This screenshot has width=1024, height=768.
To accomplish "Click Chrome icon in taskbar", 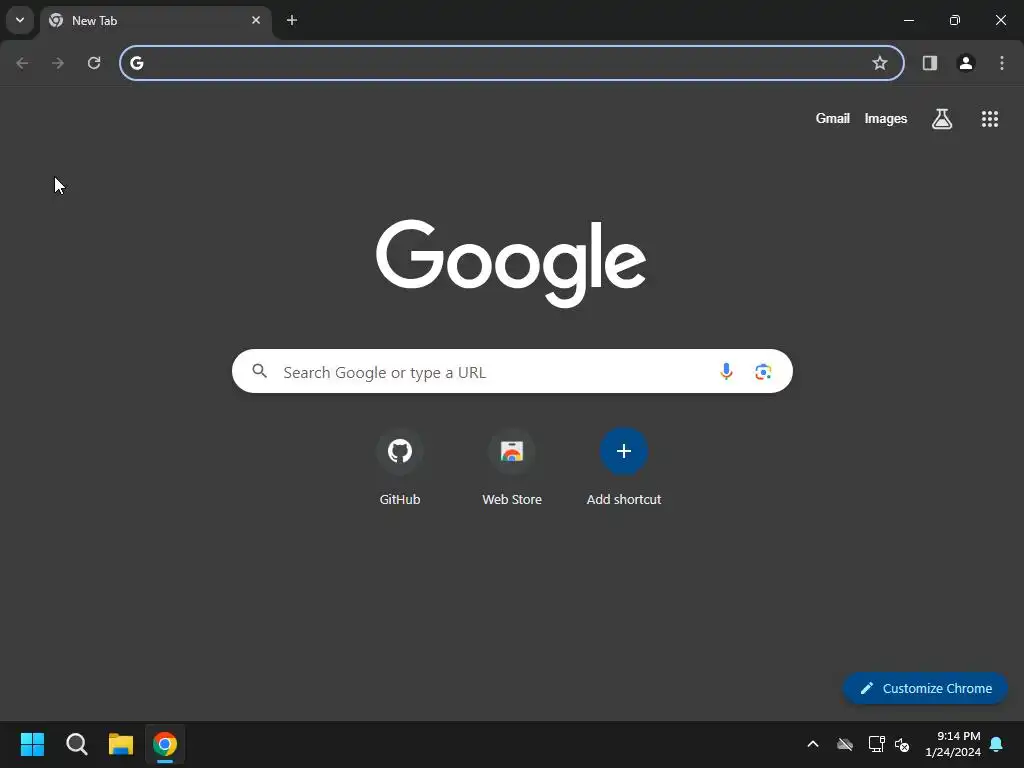I will tap(165, 744).
